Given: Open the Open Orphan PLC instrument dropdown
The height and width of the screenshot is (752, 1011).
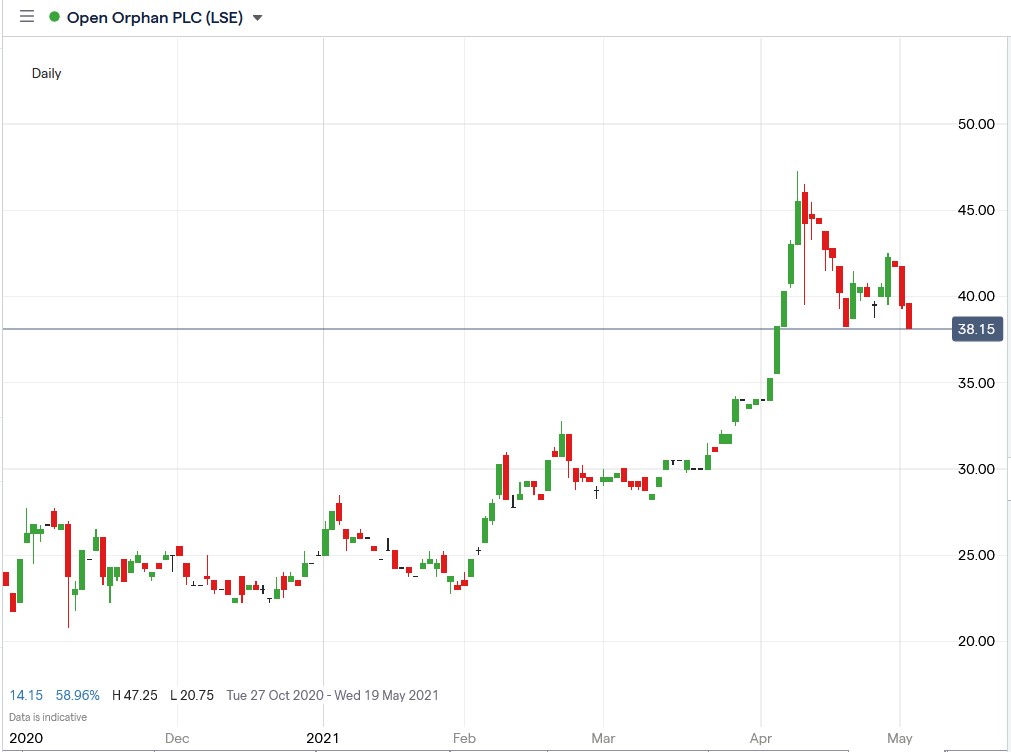Looking at the screenshot, I should point(257,17).
